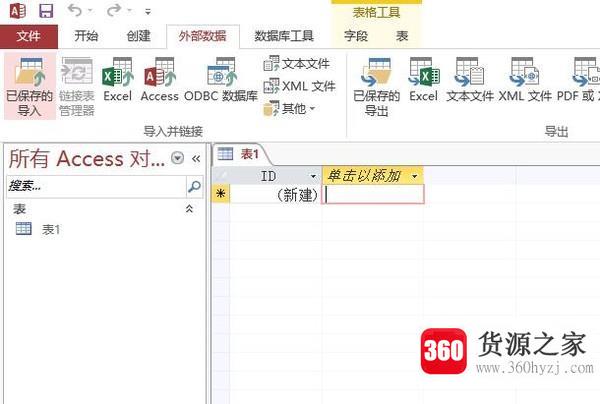This screenshot has width=600, height=404.
Task: Open 单击以添加 field type dropdown
Action: [x=415, y=176]
